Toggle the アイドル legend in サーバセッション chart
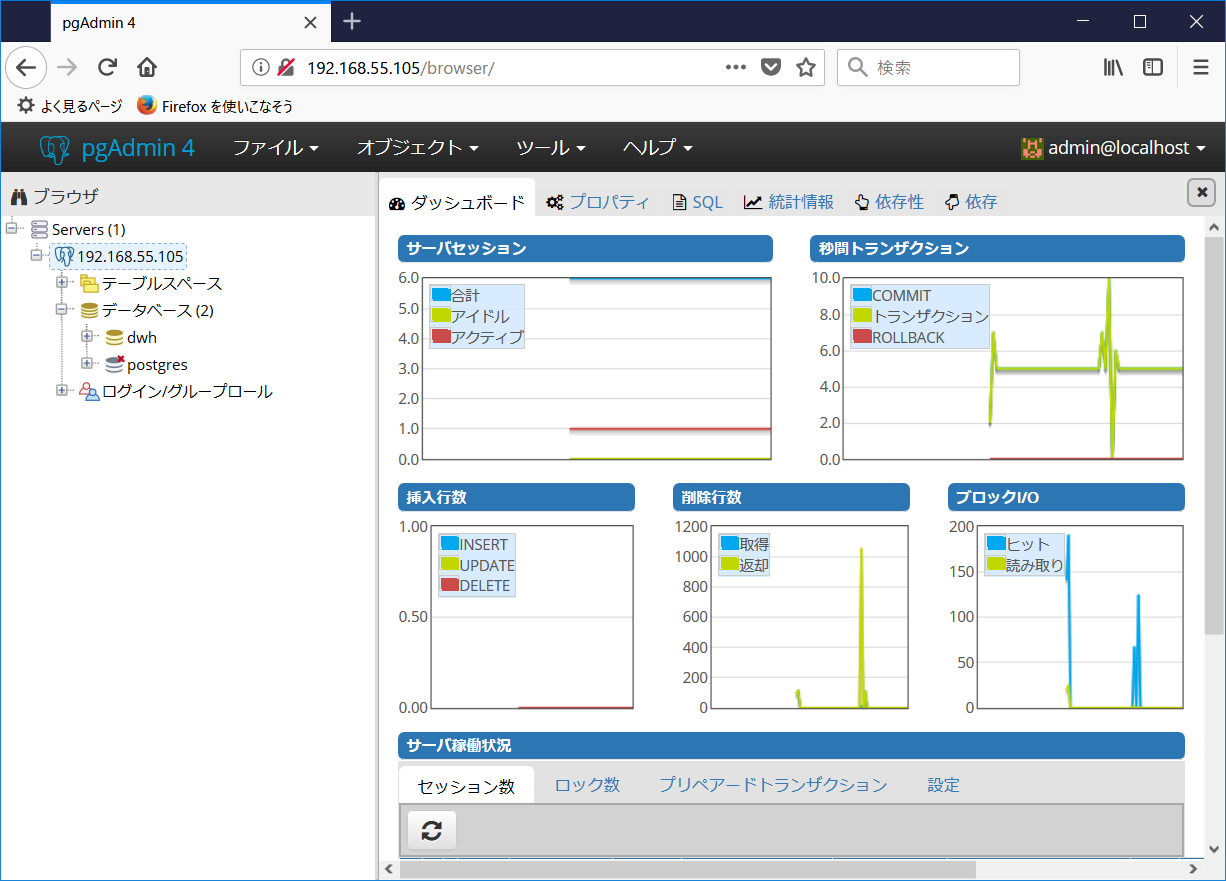 point(472,316)
